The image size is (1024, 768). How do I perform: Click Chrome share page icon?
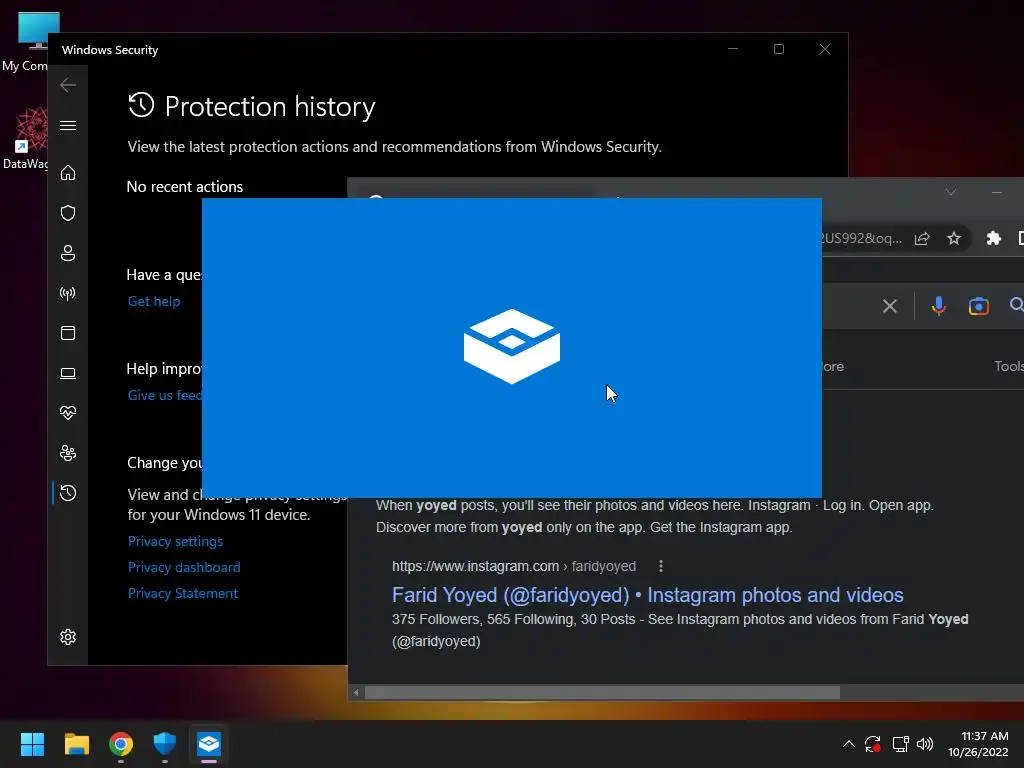click(x=922, y=238)
